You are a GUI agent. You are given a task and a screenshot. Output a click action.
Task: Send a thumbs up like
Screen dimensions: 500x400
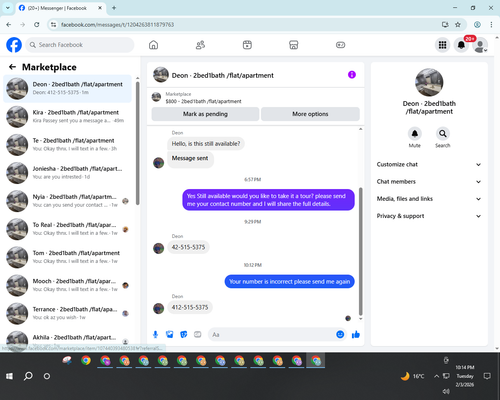point(356,334)
